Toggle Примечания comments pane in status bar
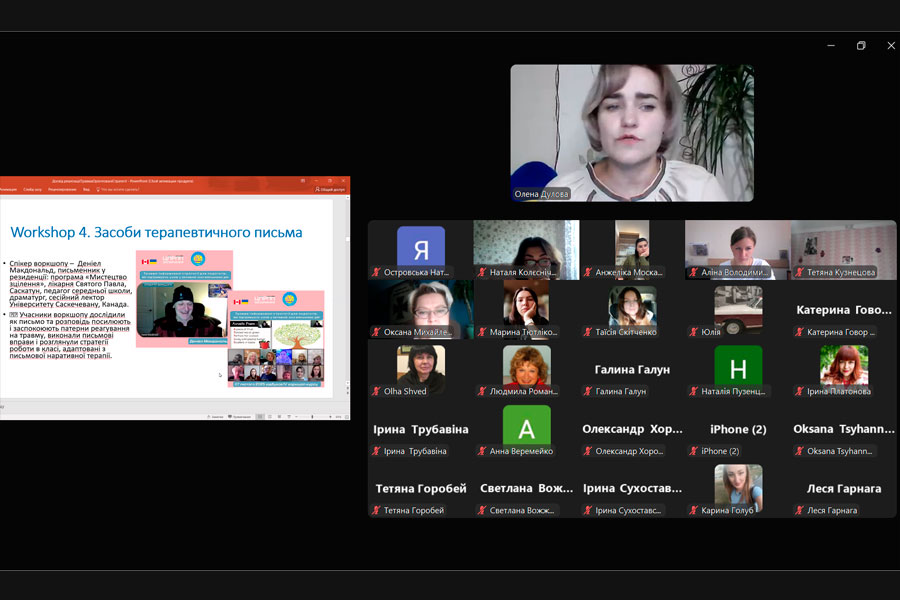 click(x=240, y=416)
